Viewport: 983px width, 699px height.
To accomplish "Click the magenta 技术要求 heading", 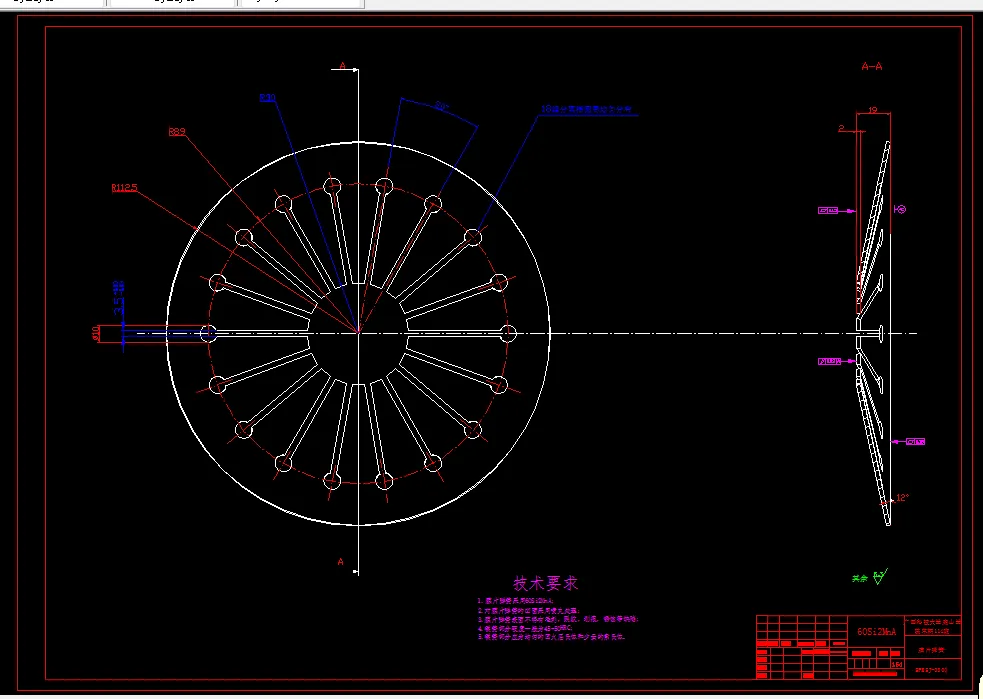I will click(x=545, y=583).
